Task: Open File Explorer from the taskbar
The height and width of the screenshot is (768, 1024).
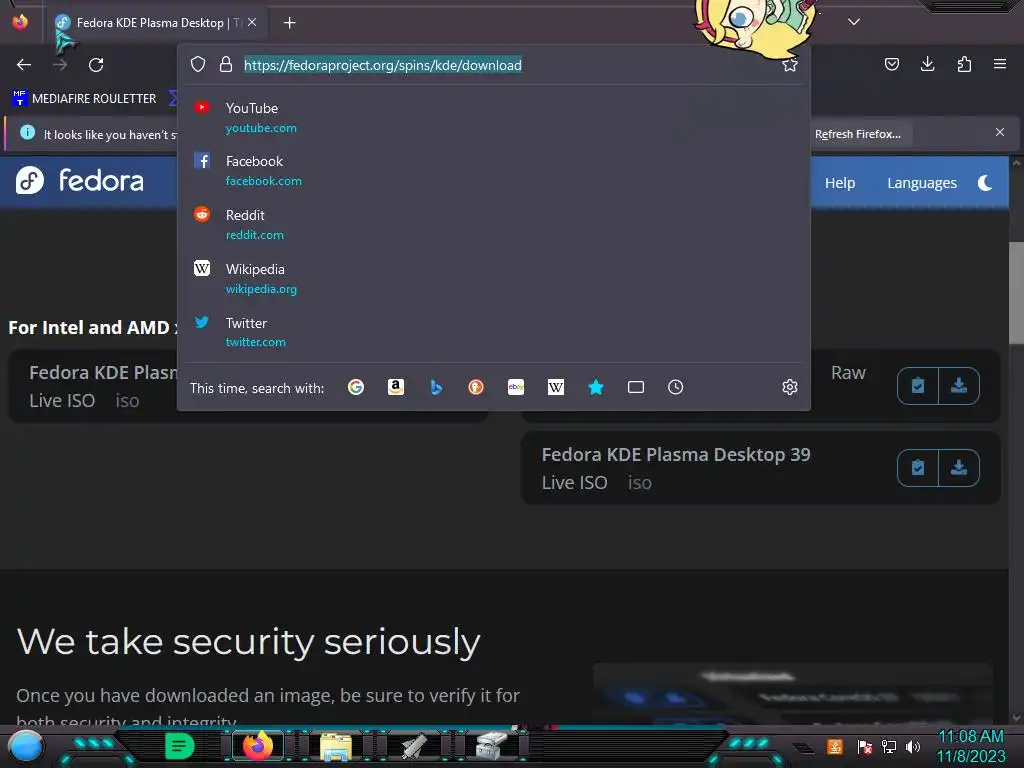Action: [x=336, y=746]
